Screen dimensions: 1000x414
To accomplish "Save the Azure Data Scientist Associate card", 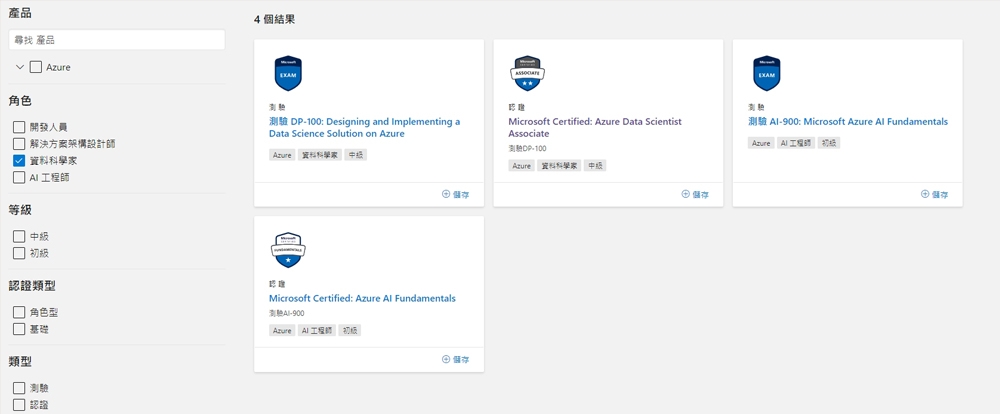I will [695, 195].
